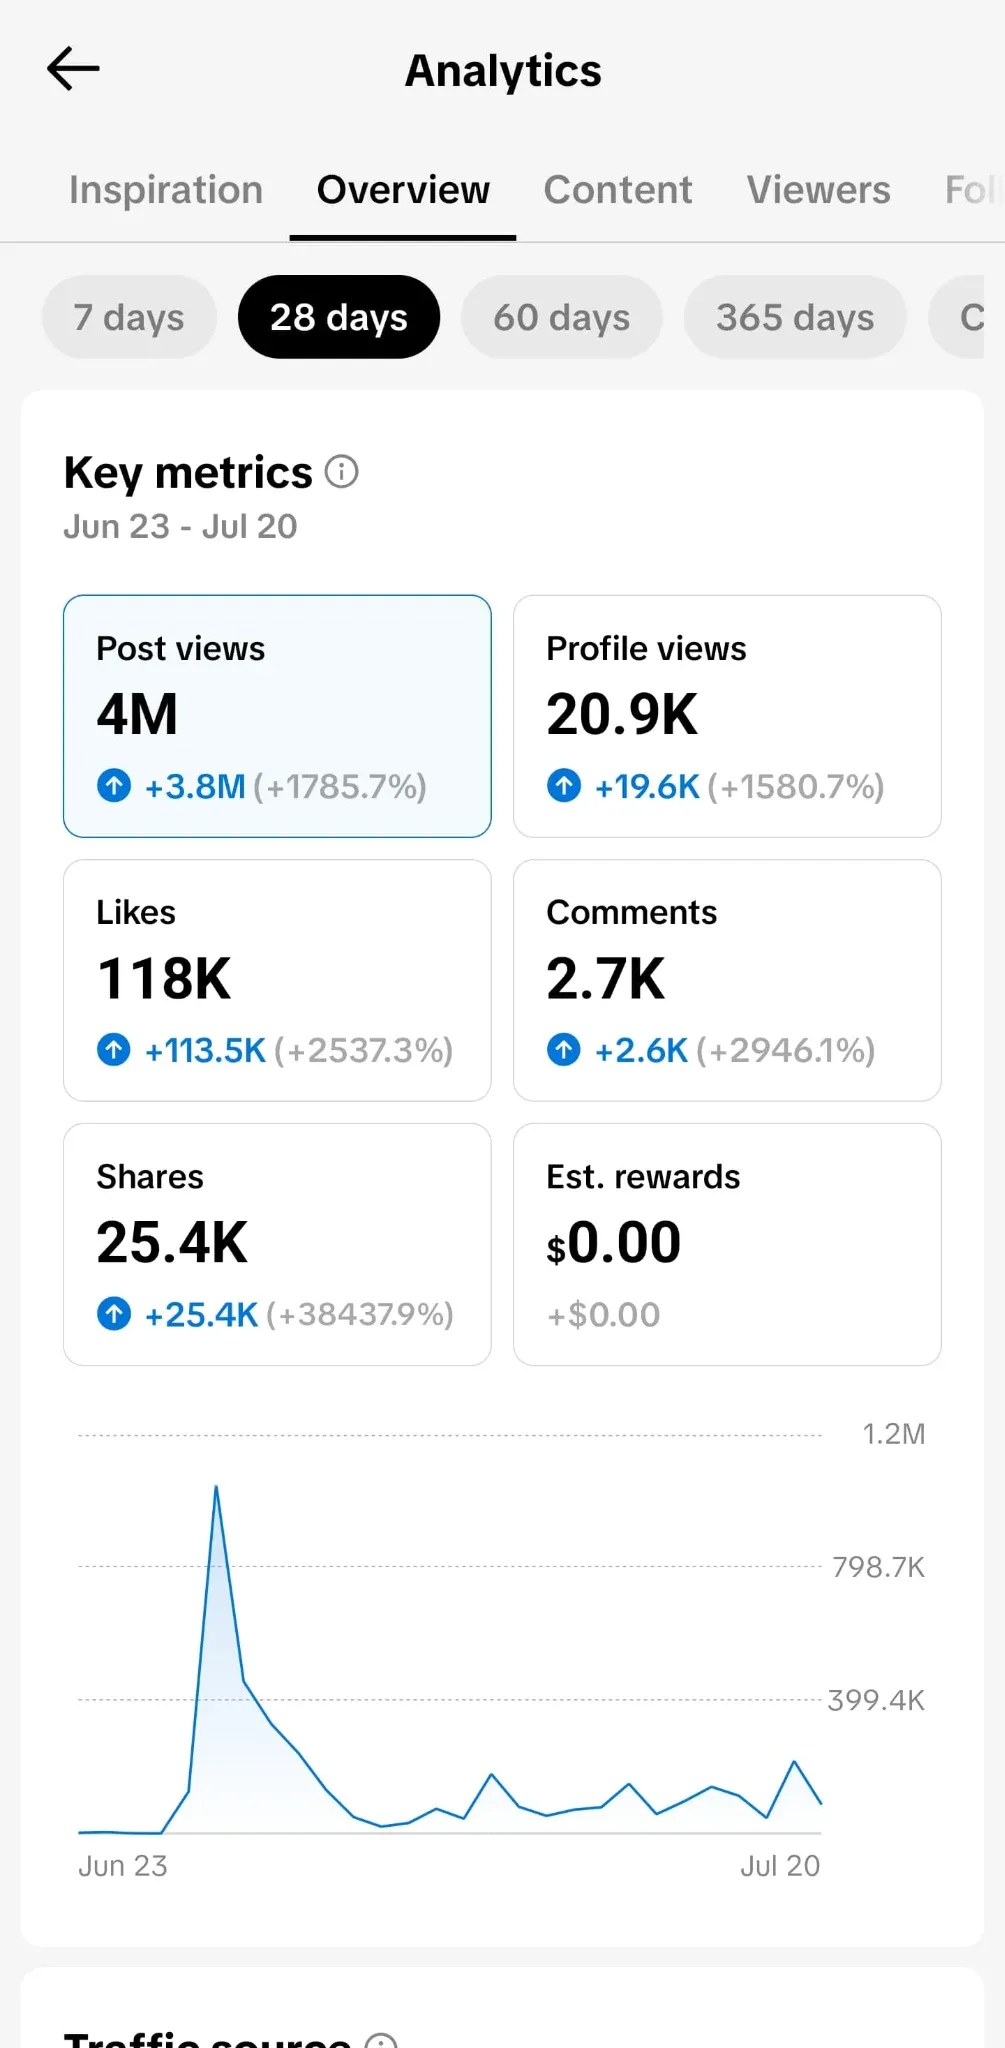Select the Comments metric card
Image resolution: width=1005 pixels, height=2048 pixels.
click(727, 980)
